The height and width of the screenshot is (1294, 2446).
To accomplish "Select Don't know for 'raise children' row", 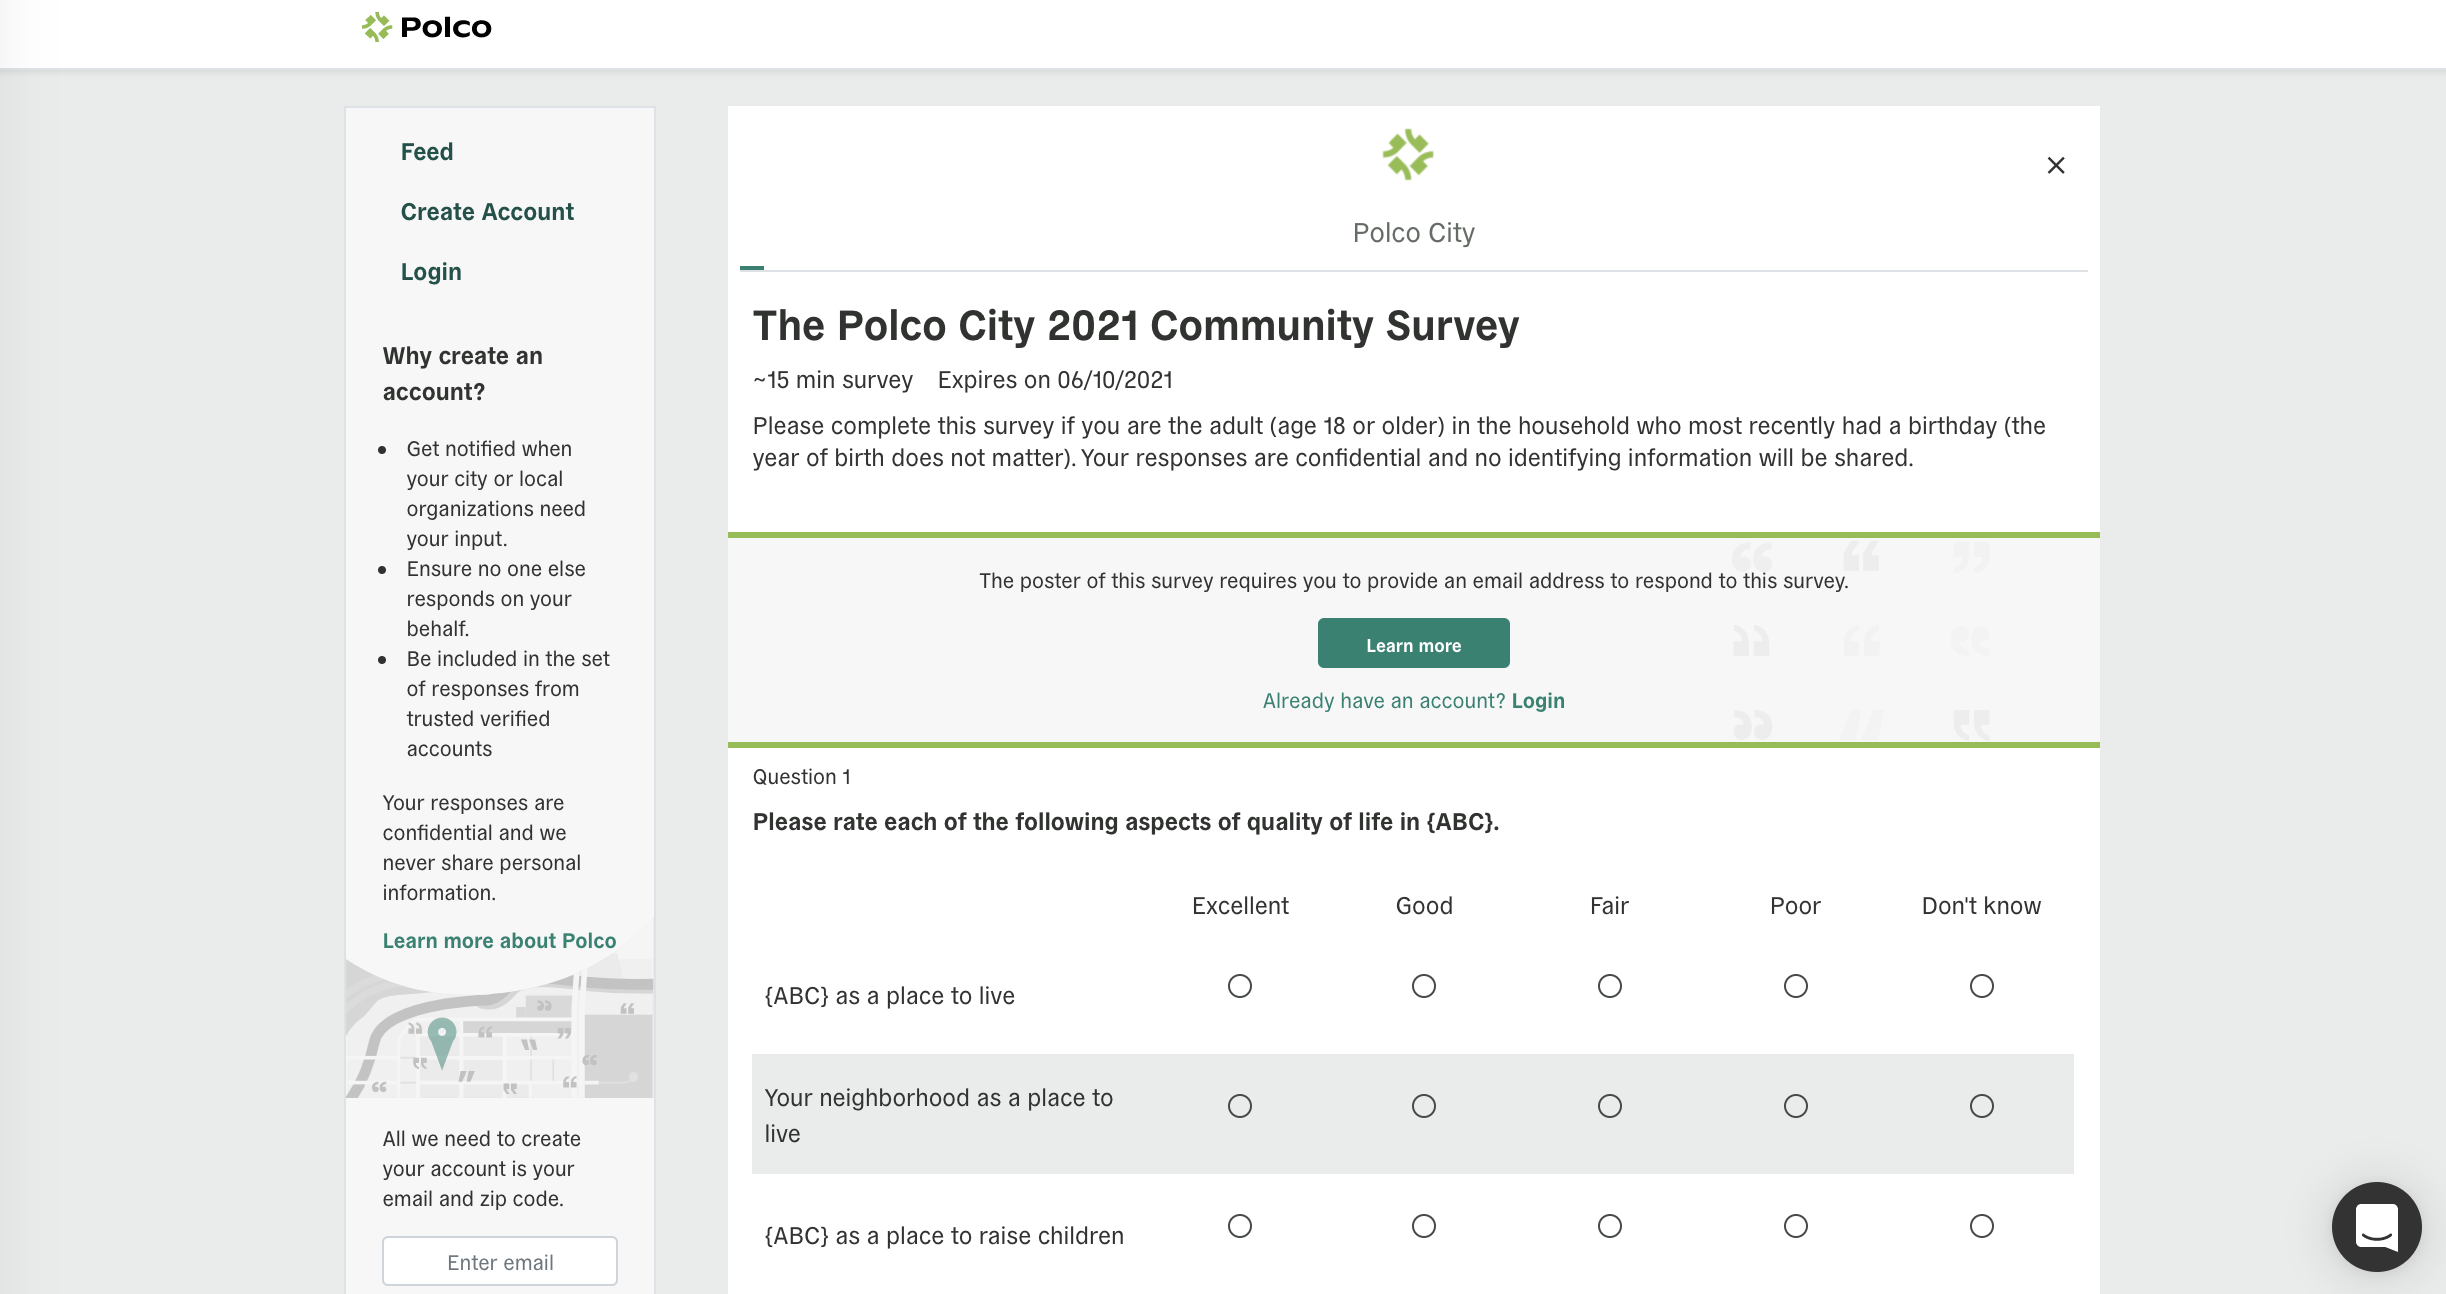I will (x=1982, y=1226).
